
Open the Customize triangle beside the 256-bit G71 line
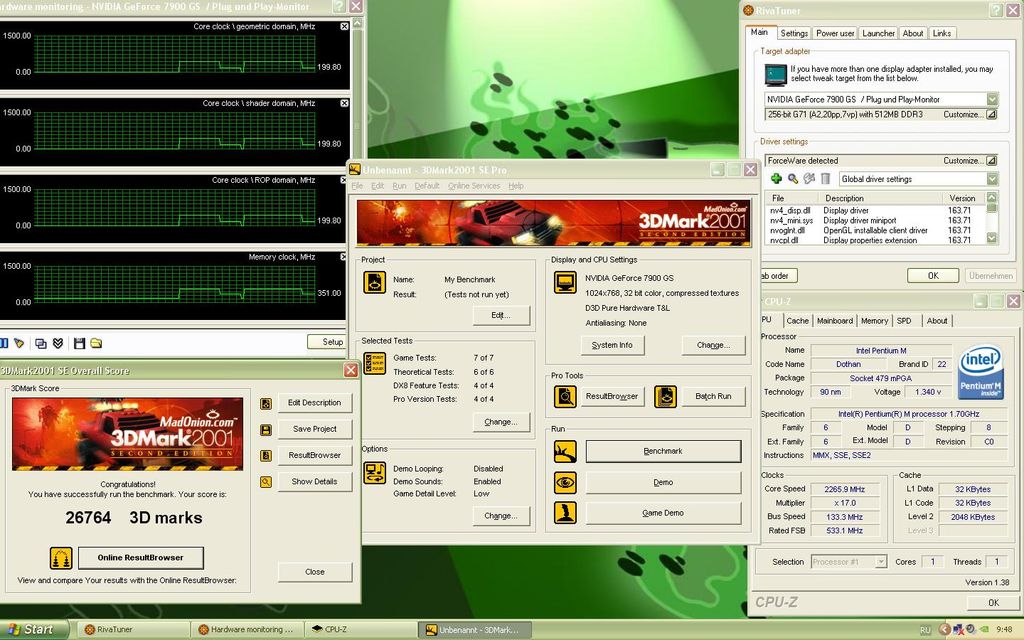click(x=991, y=114)
